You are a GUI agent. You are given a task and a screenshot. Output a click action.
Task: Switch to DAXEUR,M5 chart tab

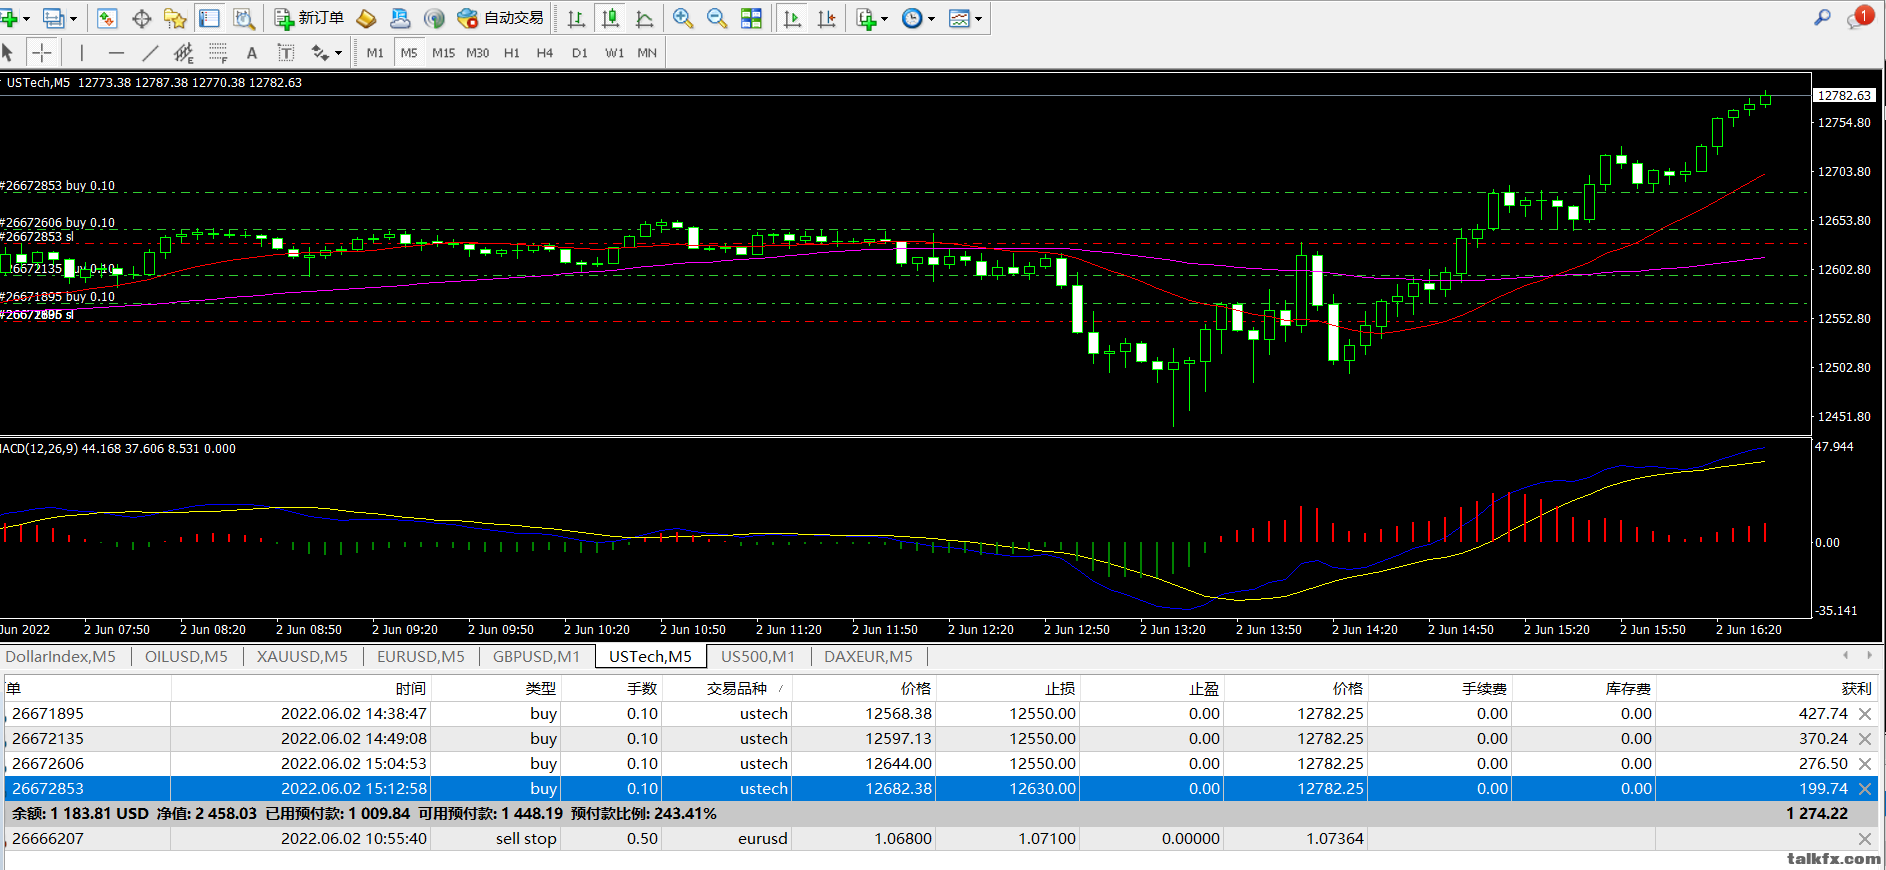pyautogui.click(x=868, y=656)
